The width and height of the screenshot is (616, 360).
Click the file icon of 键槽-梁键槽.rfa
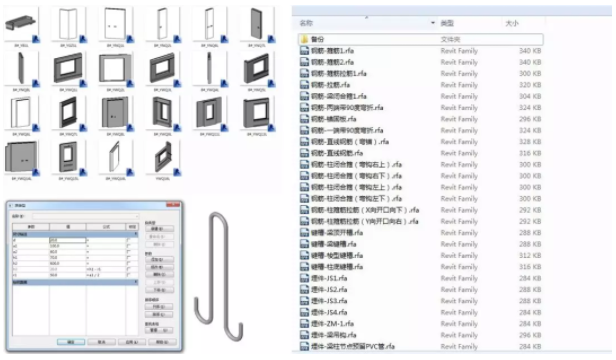[304, 244]
